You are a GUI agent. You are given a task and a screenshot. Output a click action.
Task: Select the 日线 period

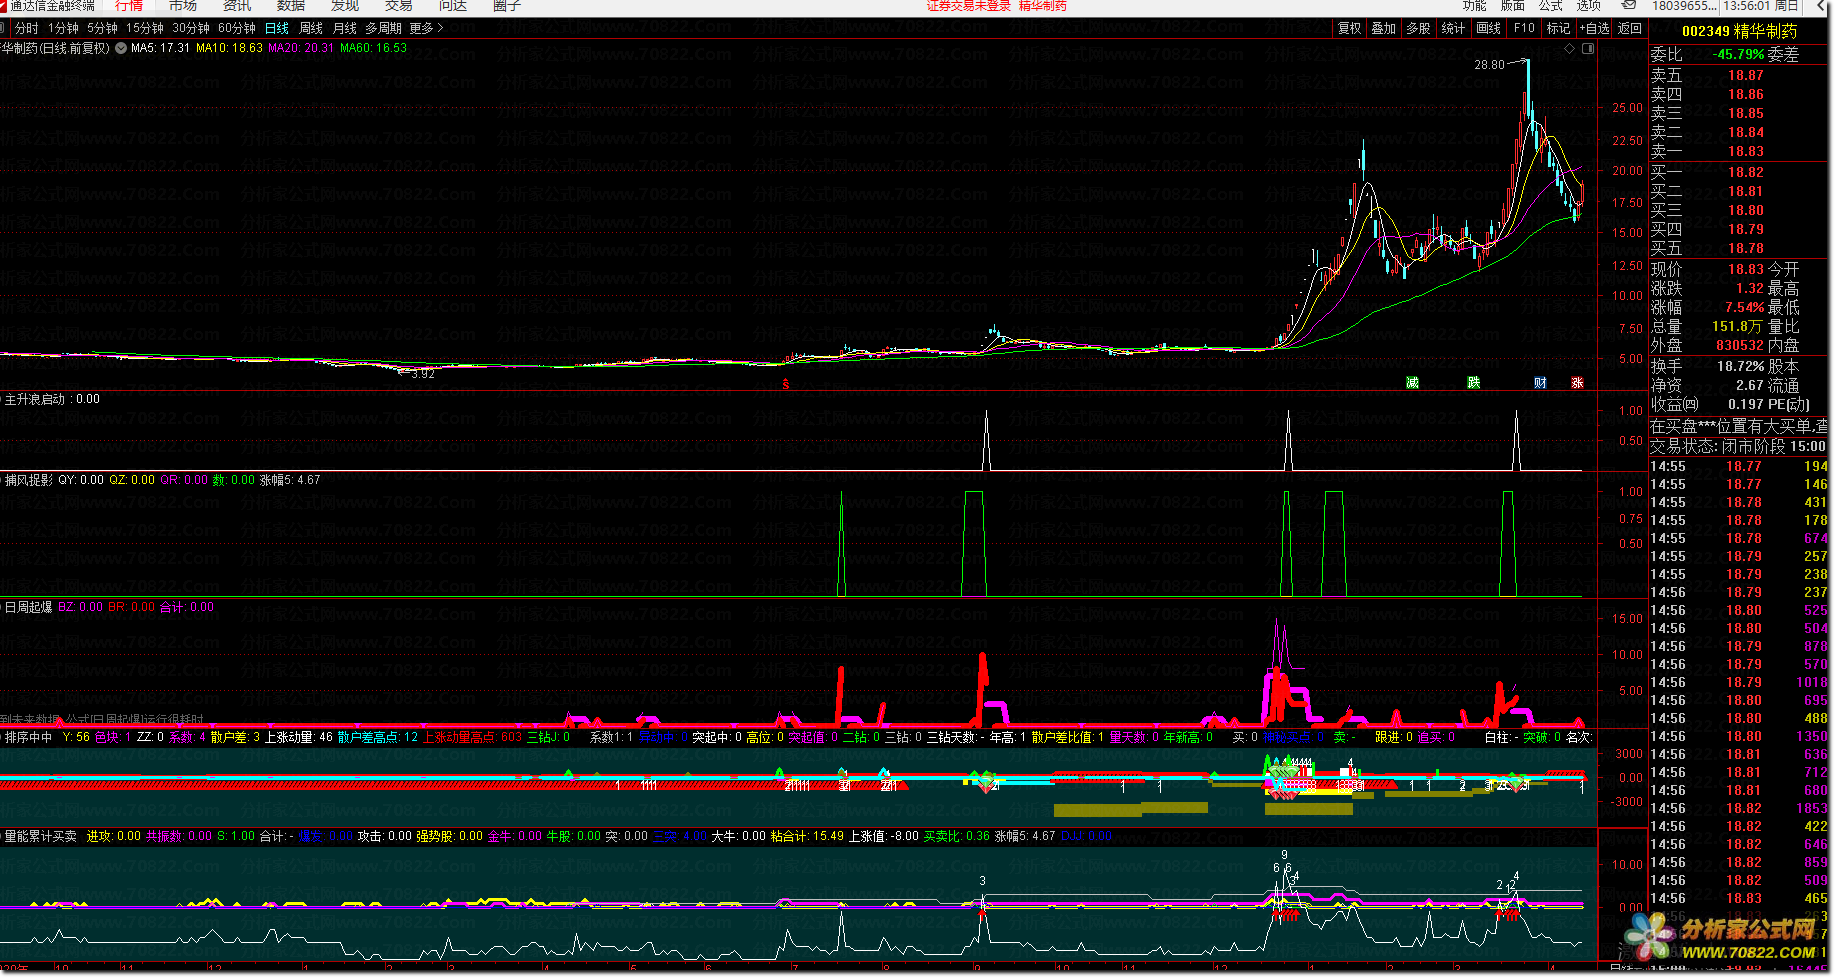point(277,28)
